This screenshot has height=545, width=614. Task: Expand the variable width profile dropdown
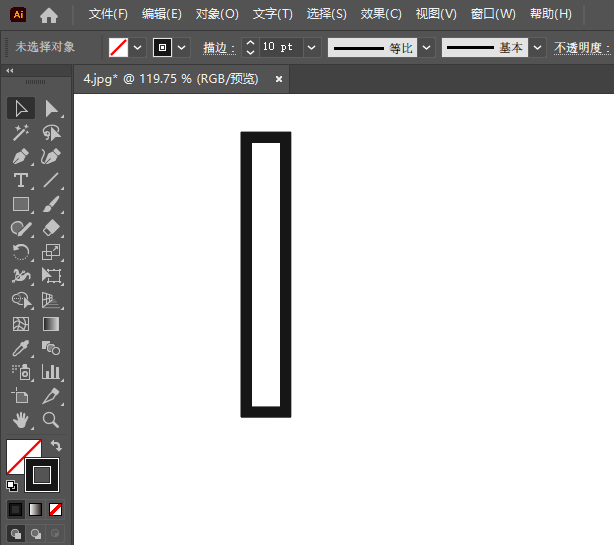coord(427,48)
